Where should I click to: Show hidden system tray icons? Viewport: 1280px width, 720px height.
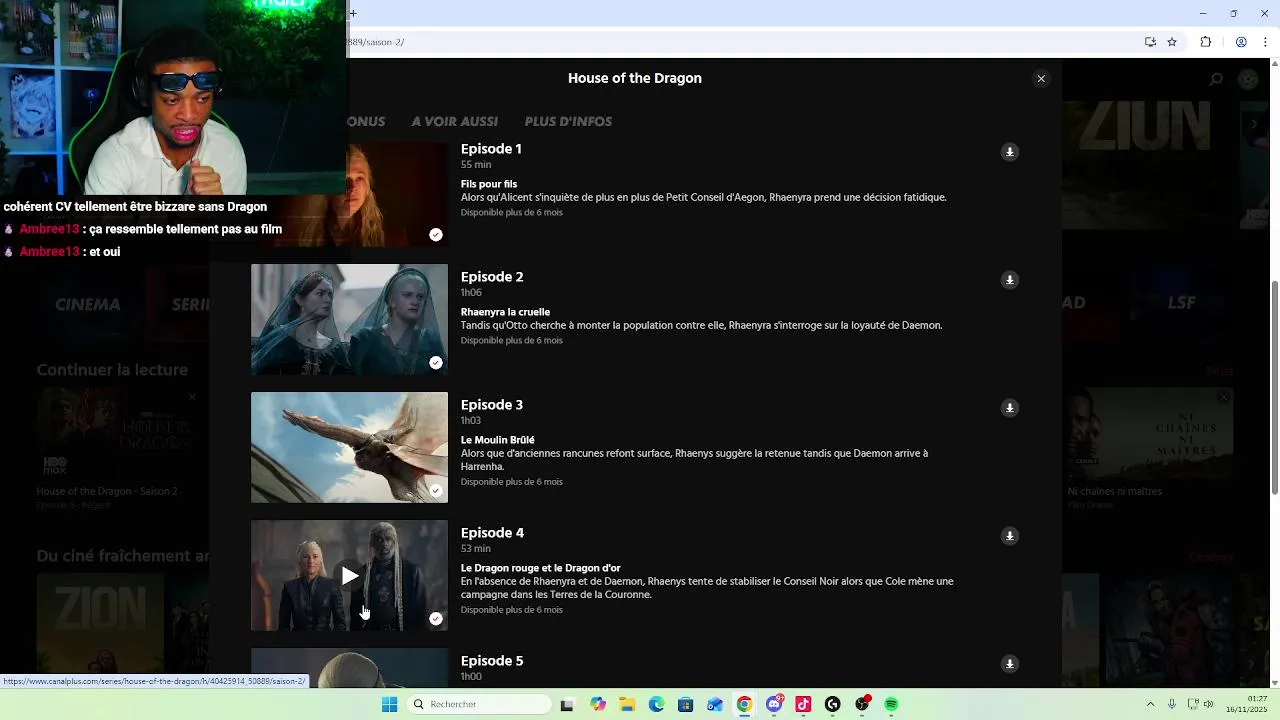1150,704
